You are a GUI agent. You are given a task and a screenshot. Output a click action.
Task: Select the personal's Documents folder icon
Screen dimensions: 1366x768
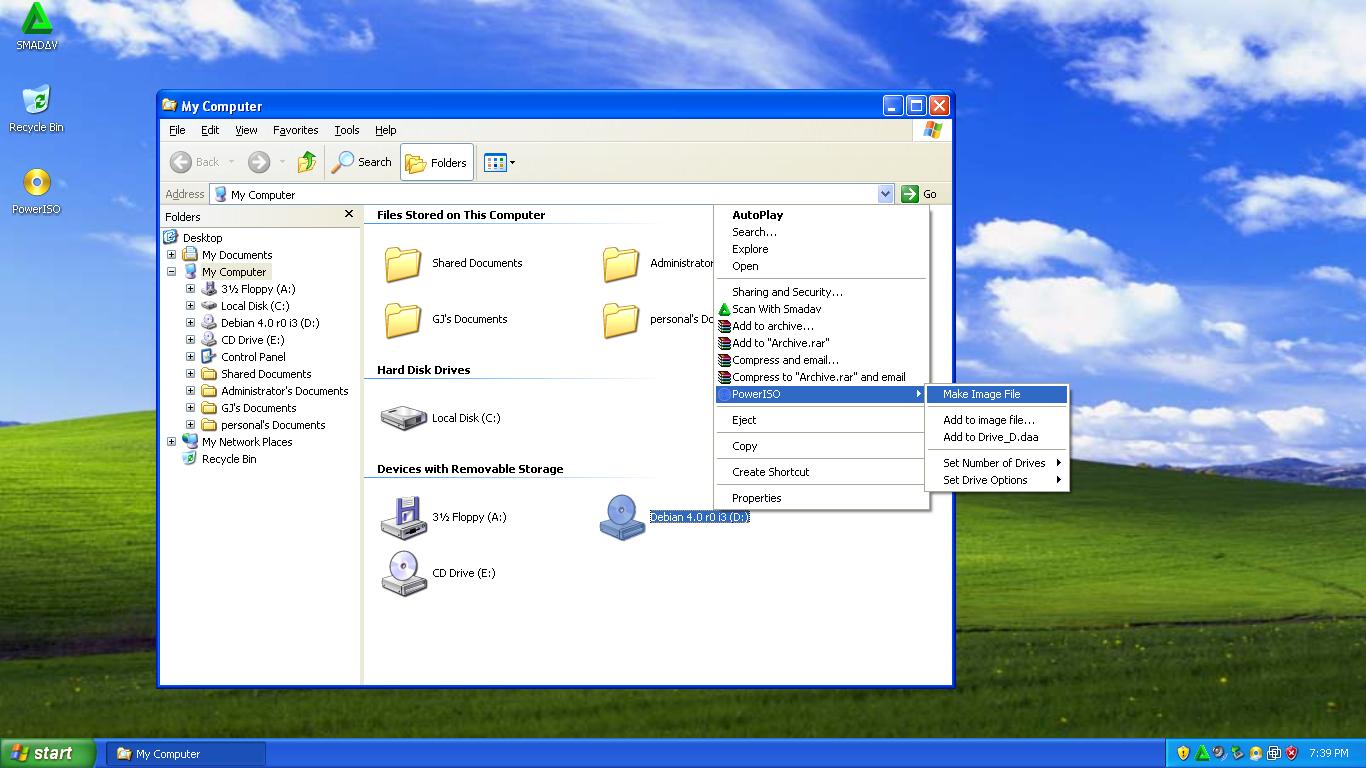tap(621, 319)
